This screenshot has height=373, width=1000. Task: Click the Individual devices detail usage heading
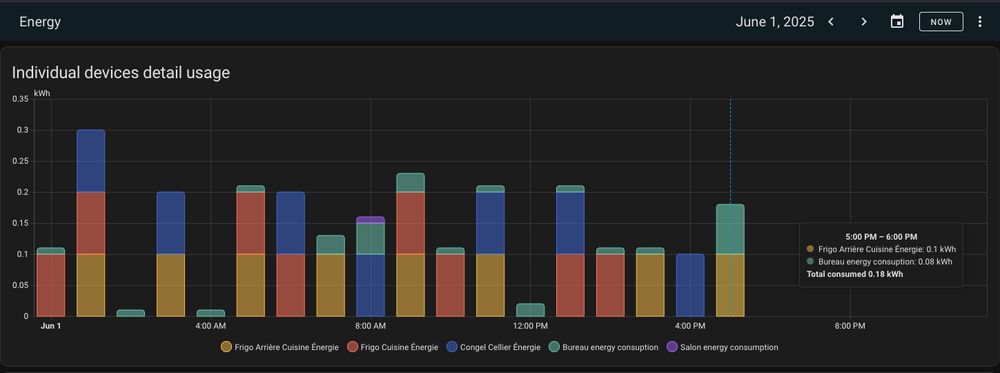(x=121, y=73)
